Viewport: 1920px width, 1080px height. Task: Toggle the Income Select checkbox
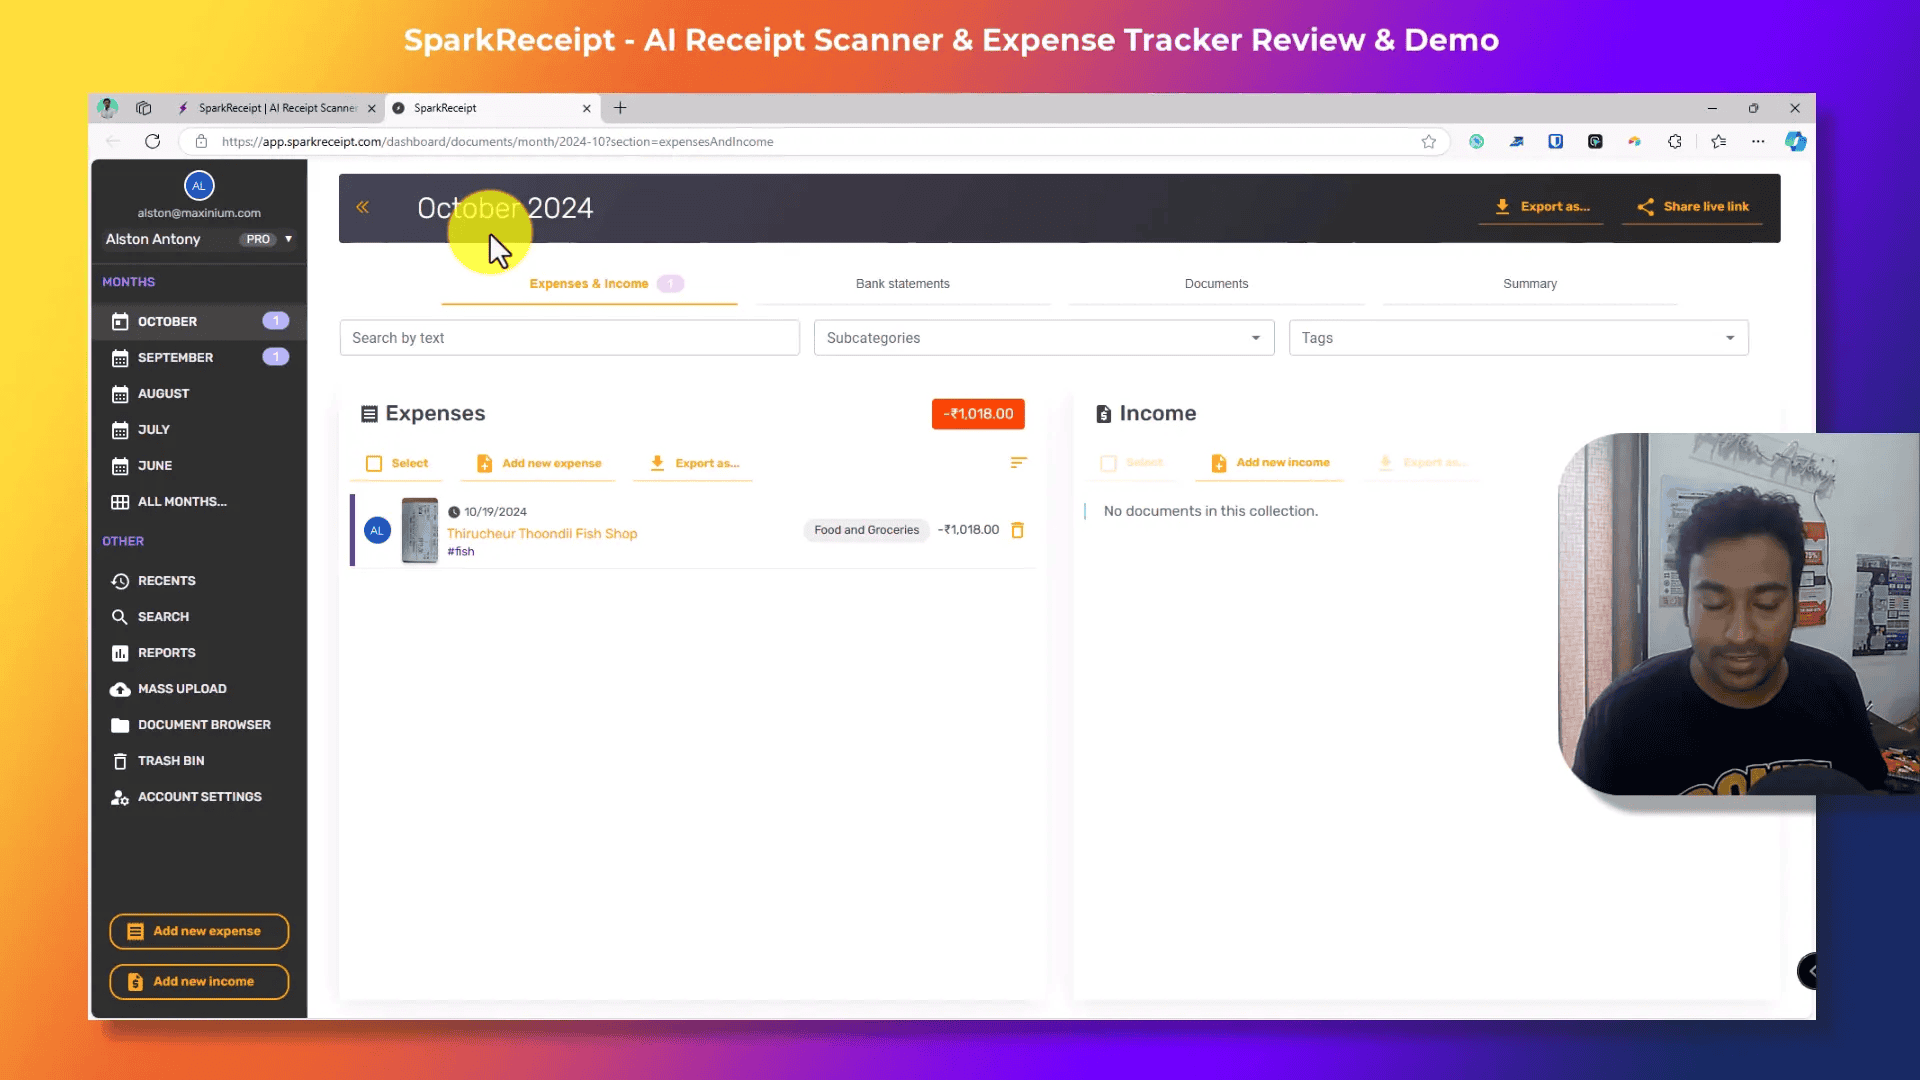click(1108, 463)
